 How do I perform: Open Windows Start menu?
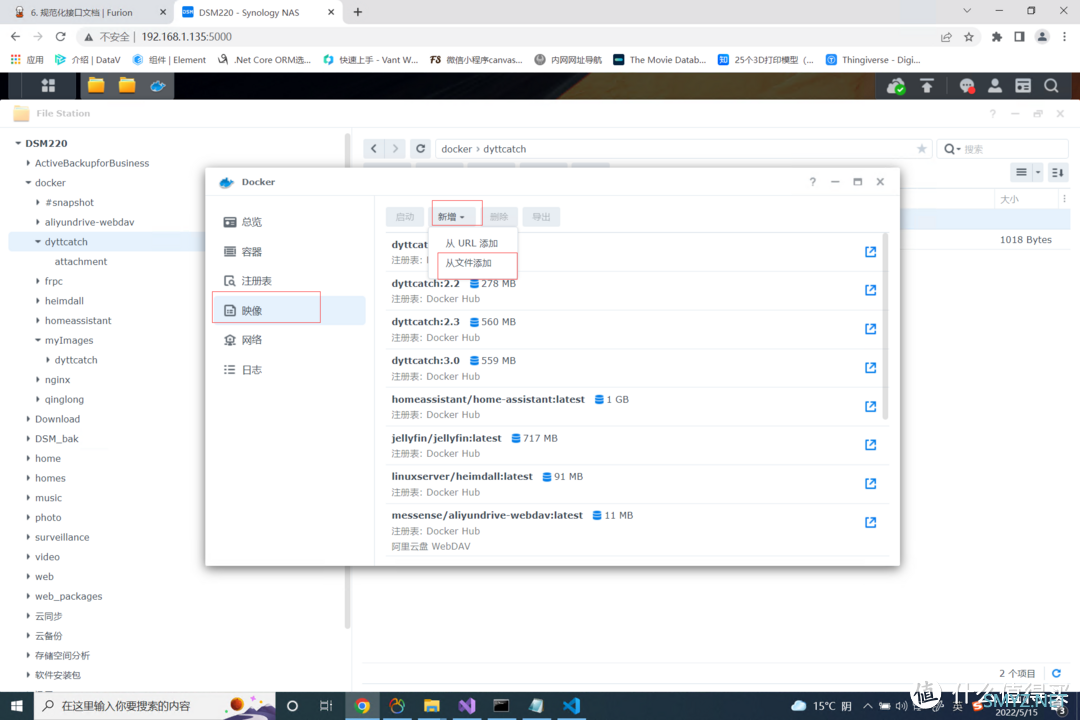[x=17, y=706]
